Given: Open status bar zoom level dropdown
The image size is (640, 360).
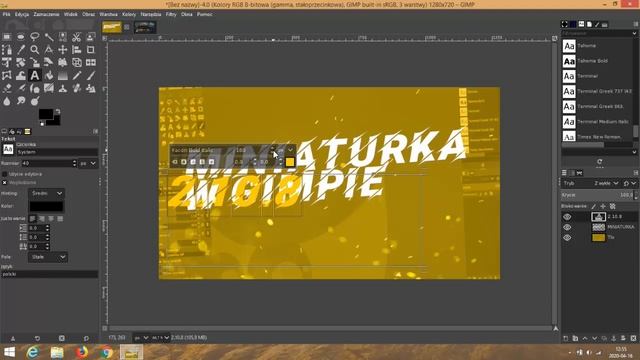Looking at the screenshot, I should pos(160,338).
